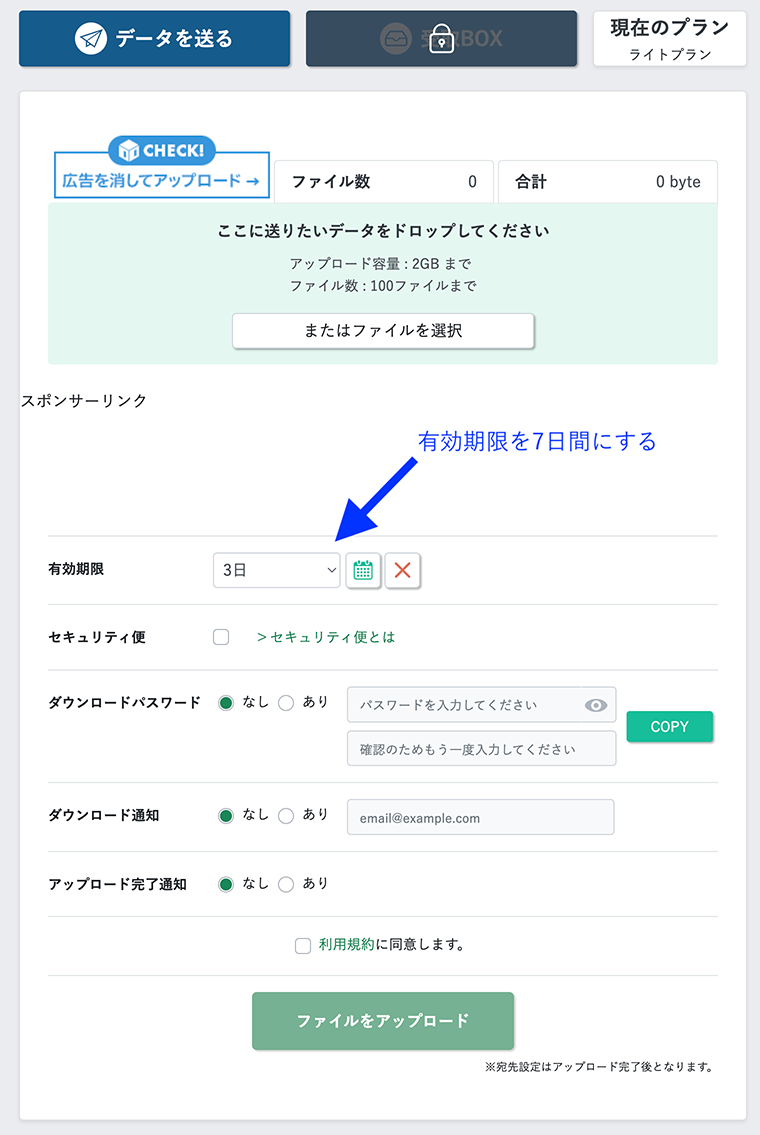
Task: Open the 有効期限 3日 dropdown
Action: tap(276, 570)
